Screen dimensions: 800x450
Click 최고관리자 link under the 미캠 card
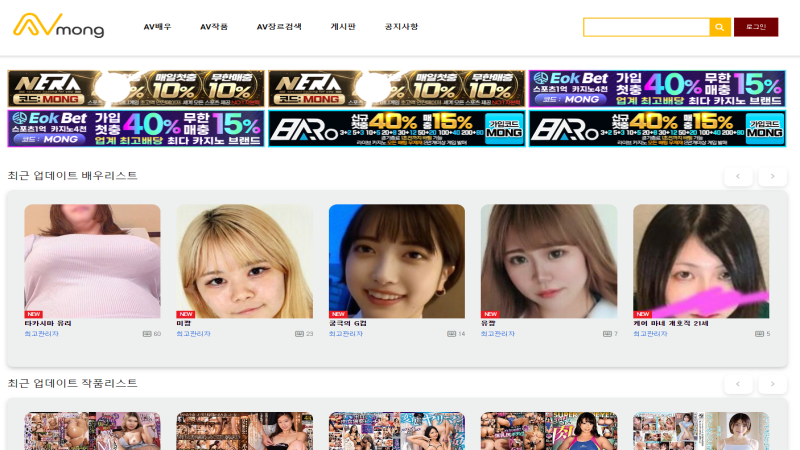pyautogui.click(x=193, y=334)
